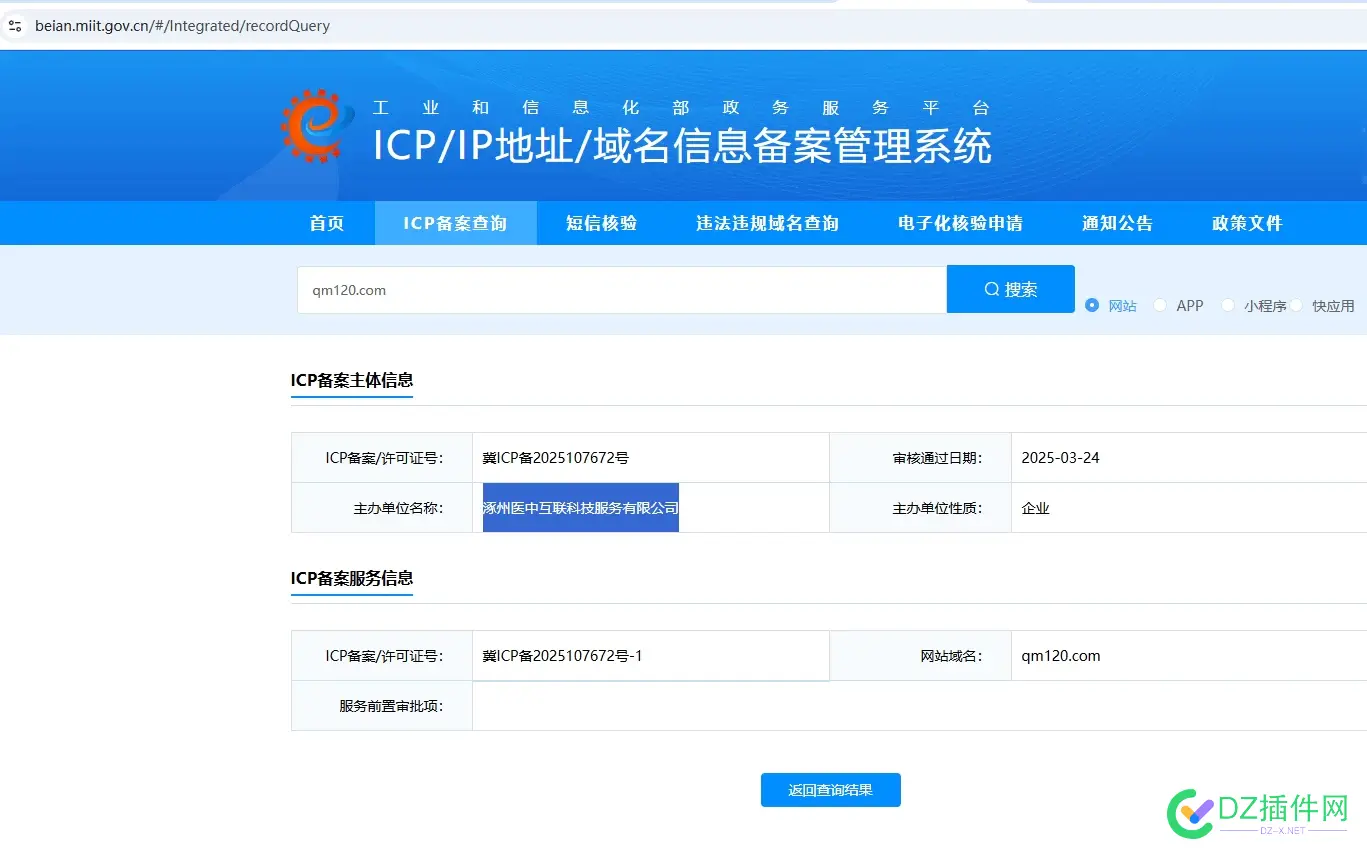Click the 返回查询结果 button
Viewport: 1367px width, 854px height.
830,790
